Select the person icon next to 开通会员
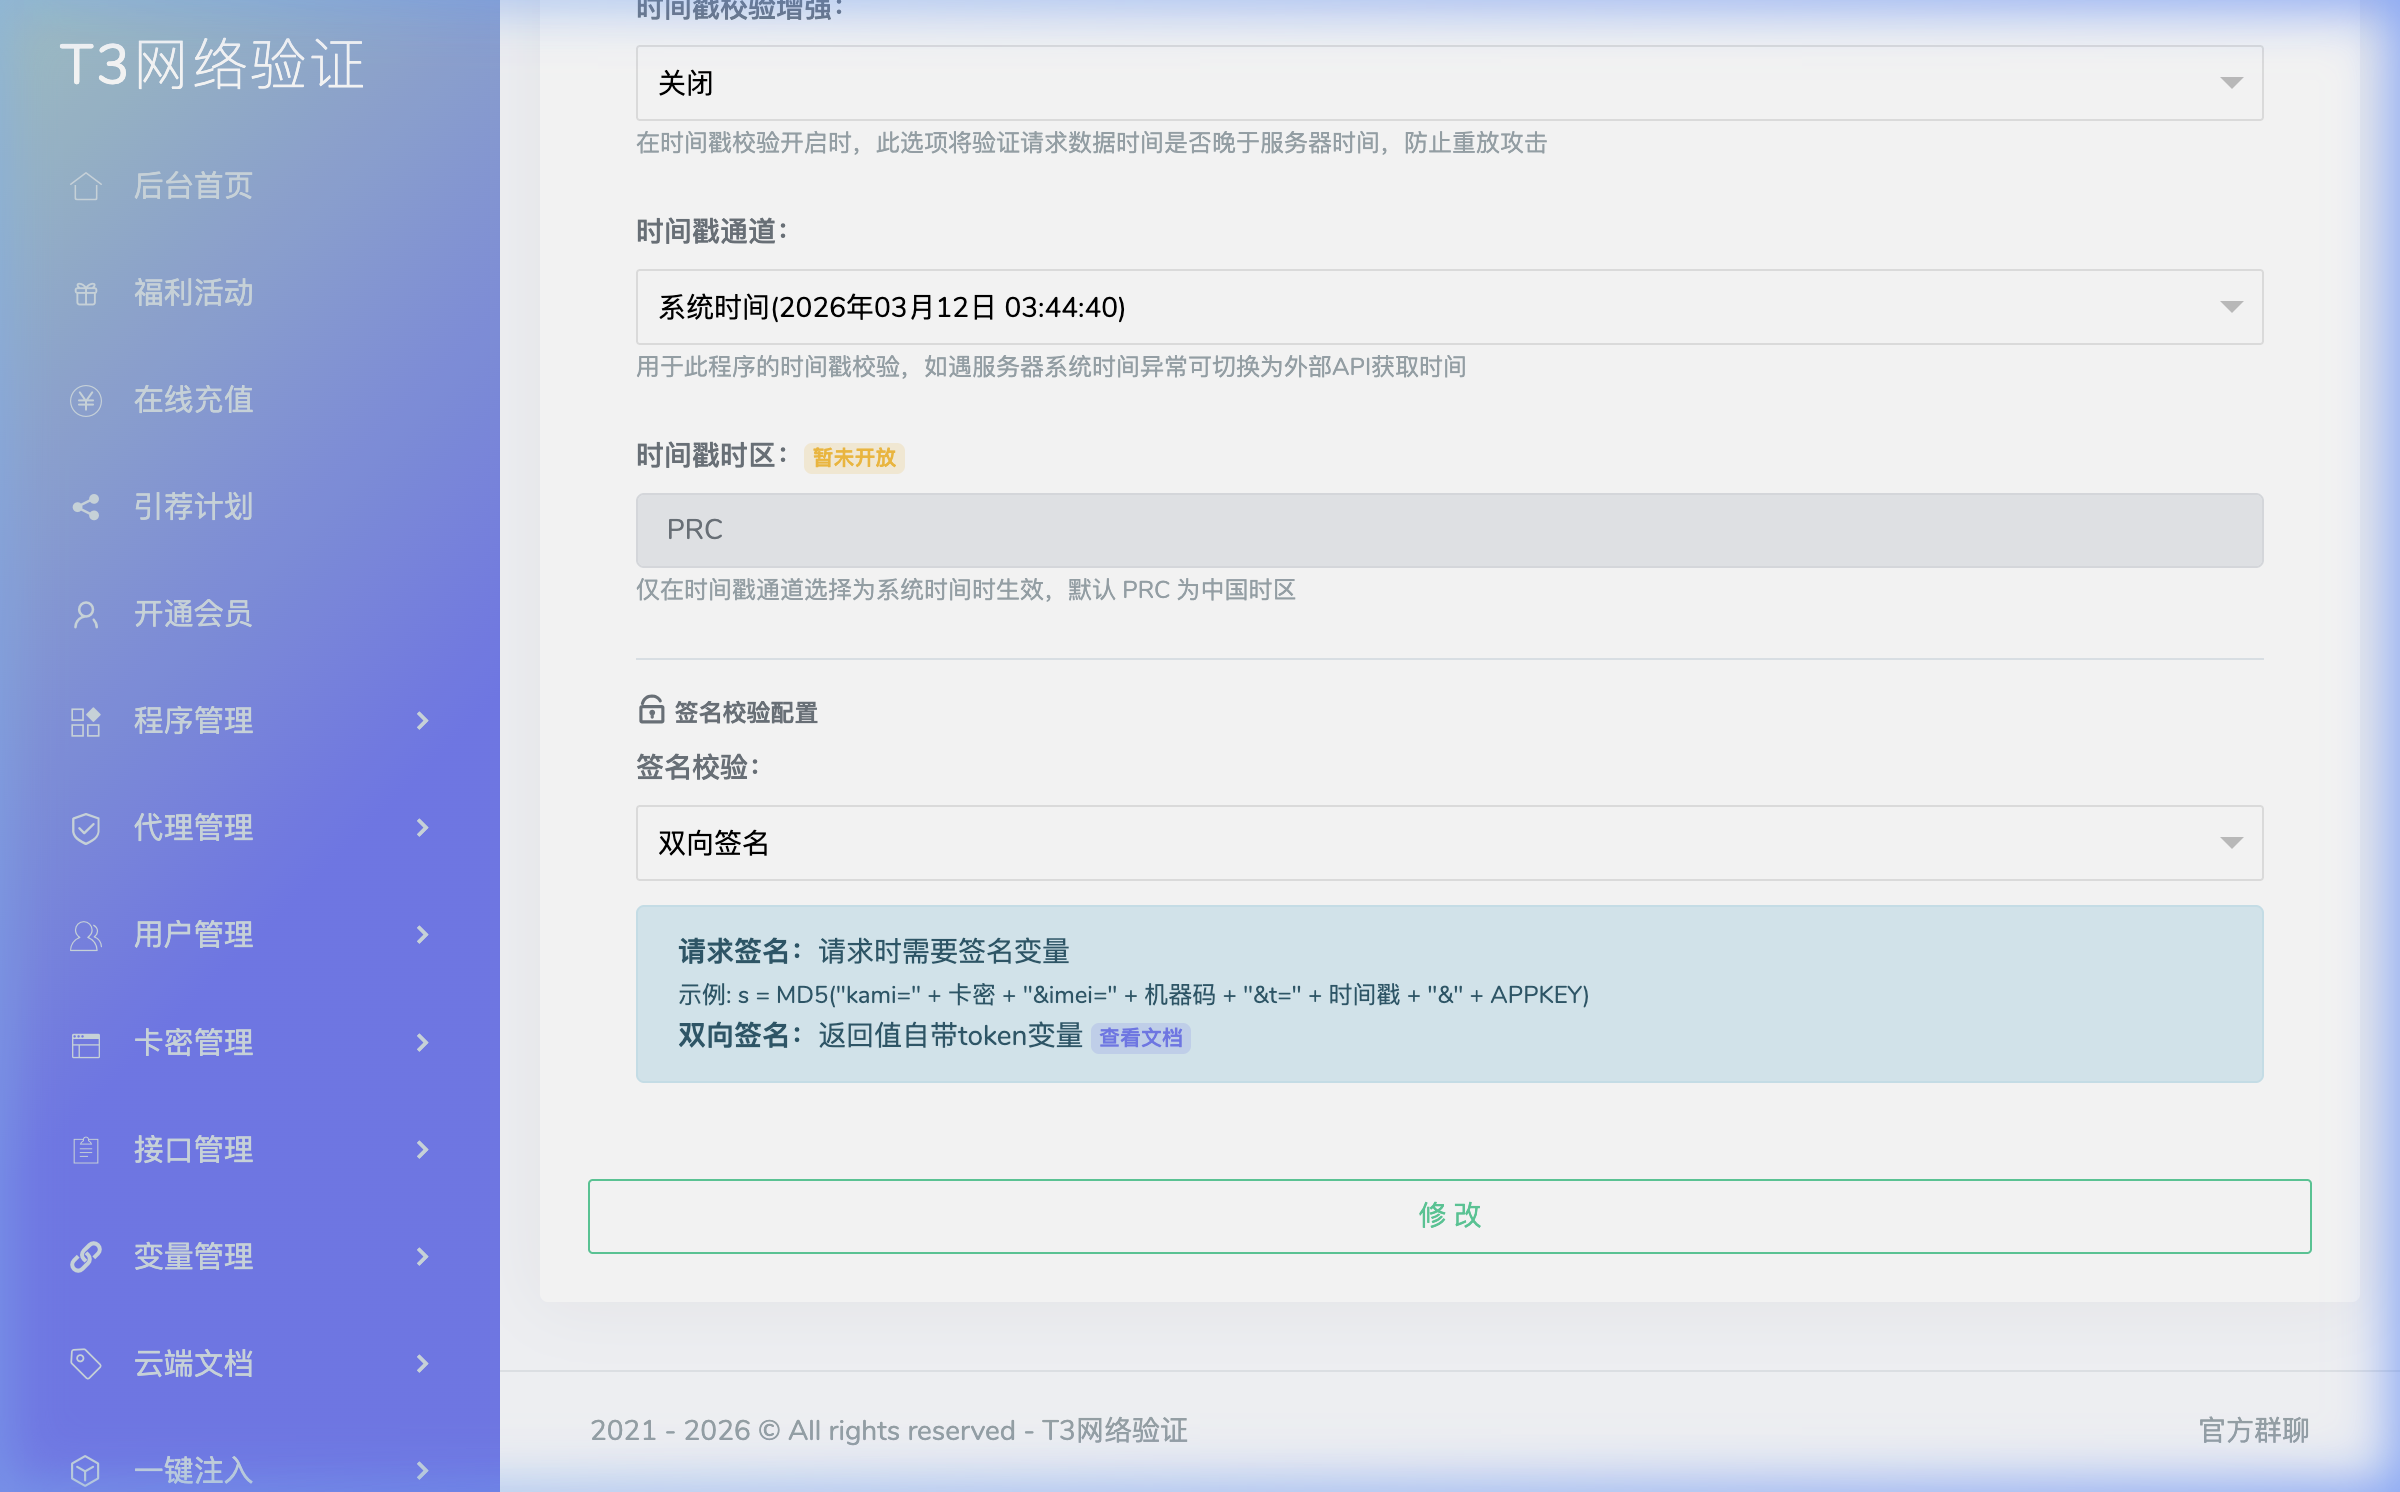The image size is (2400, 1492). pos(85,614)
